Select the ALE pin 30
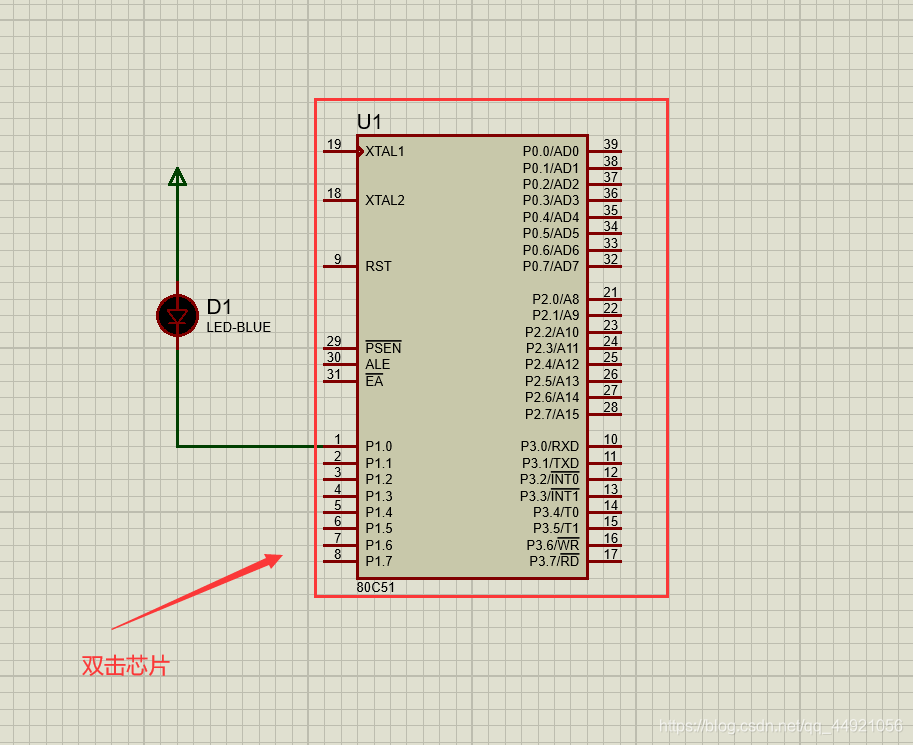Image resolution: width=913 pixels, height=745 pixels. tap(340, 365)
